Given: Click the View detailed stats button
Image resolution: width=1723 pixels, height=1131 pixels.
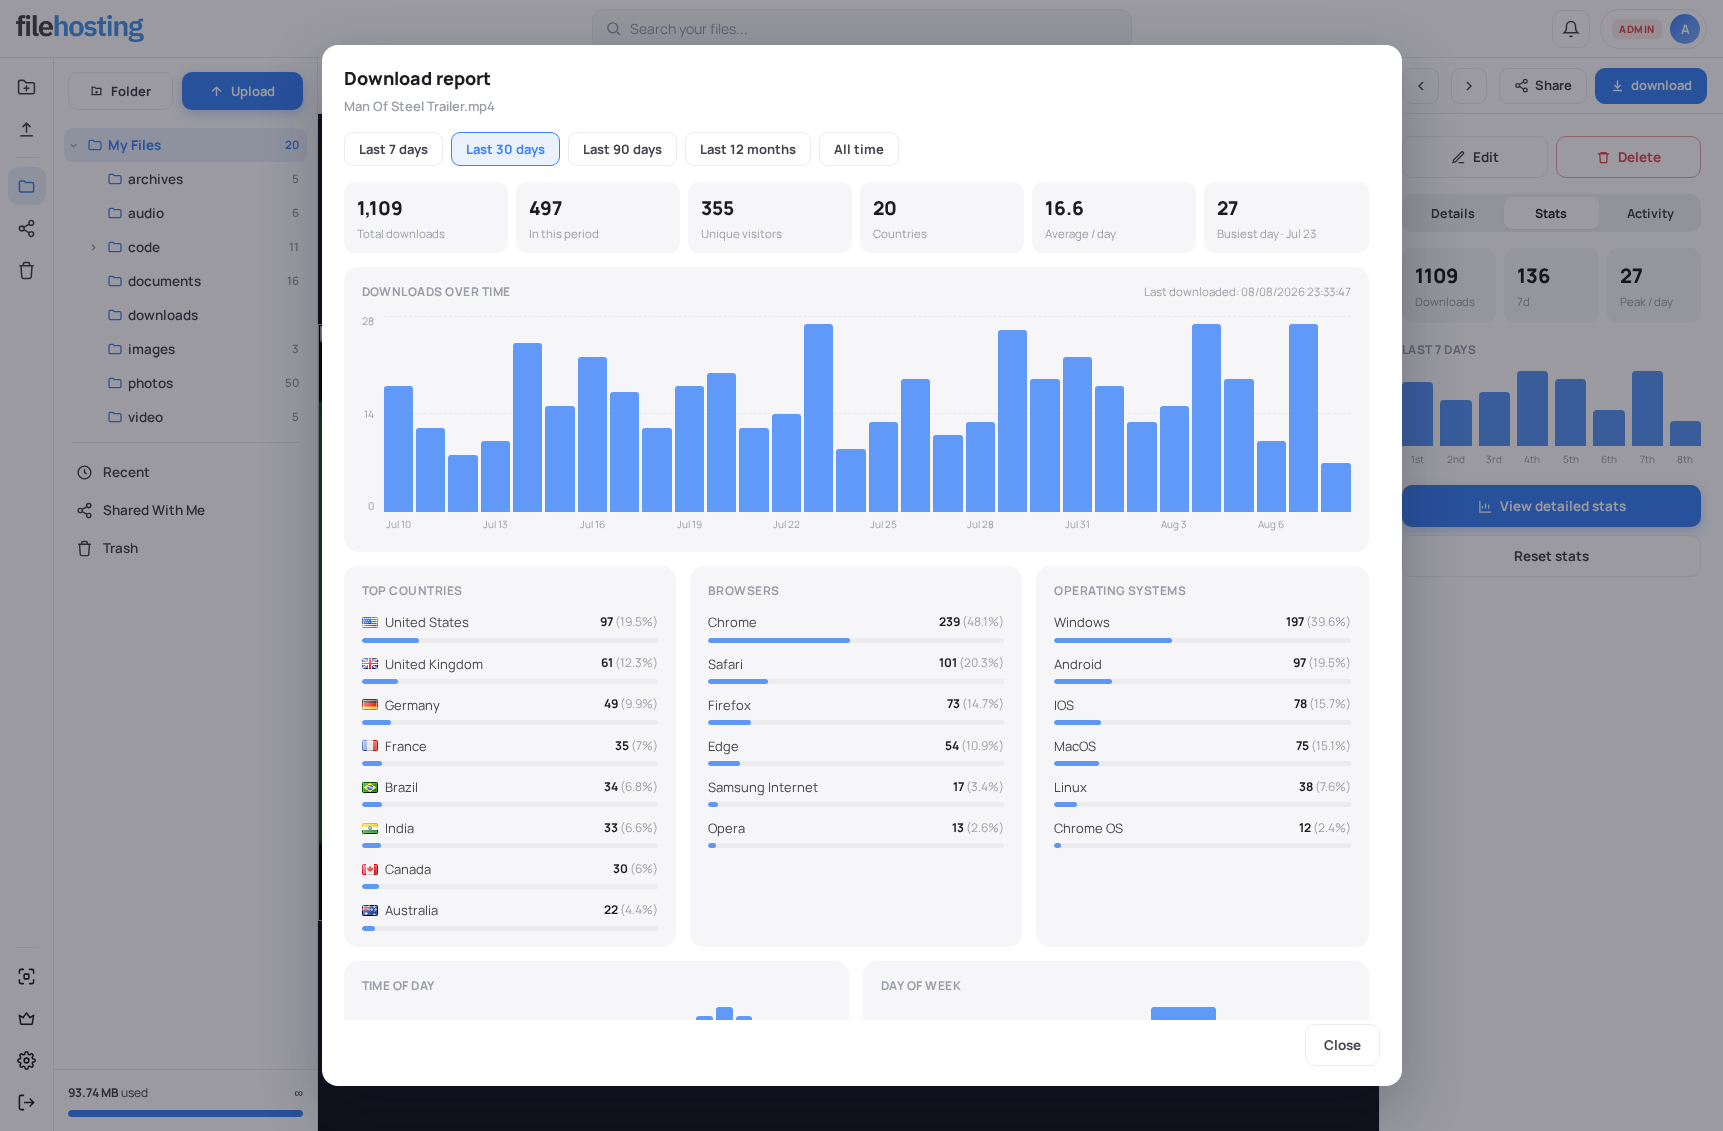Looking at the screenshot, I should click(1551, 506).
